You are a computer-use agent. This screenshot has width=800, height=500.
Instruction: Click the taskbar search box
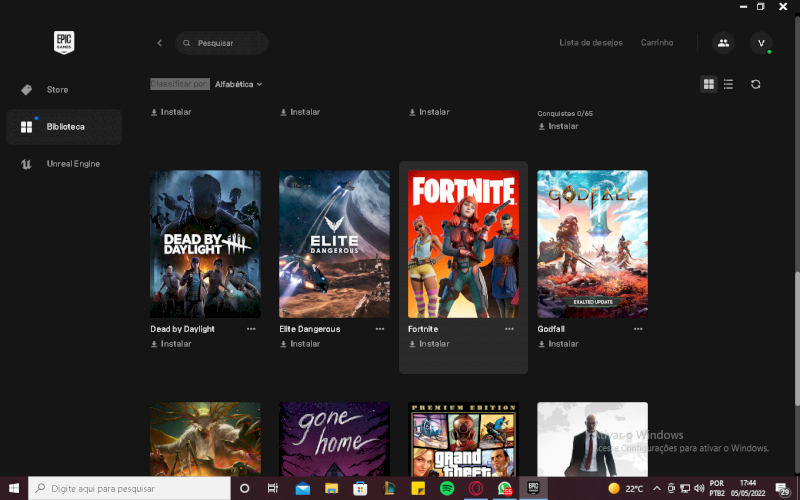(x=129, y=488)
